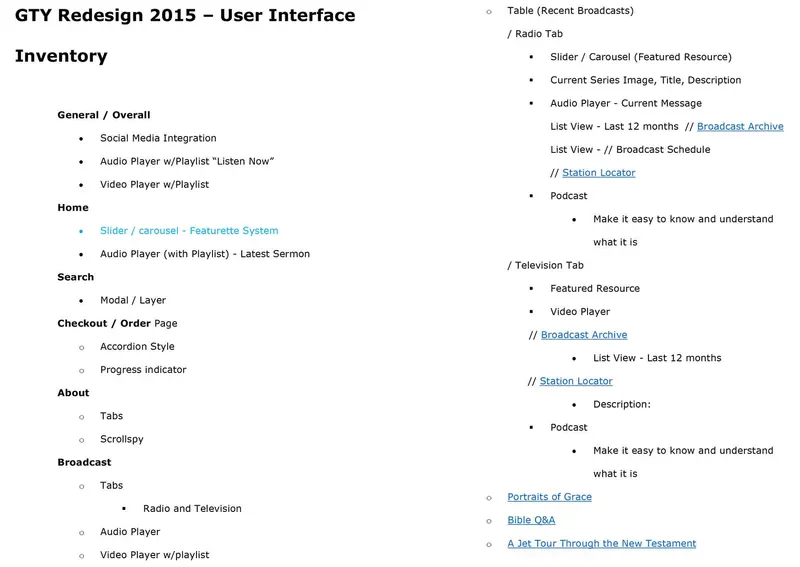
Task: Click 'Tabs' item under Broadcast heading
Action: (112, 485)
